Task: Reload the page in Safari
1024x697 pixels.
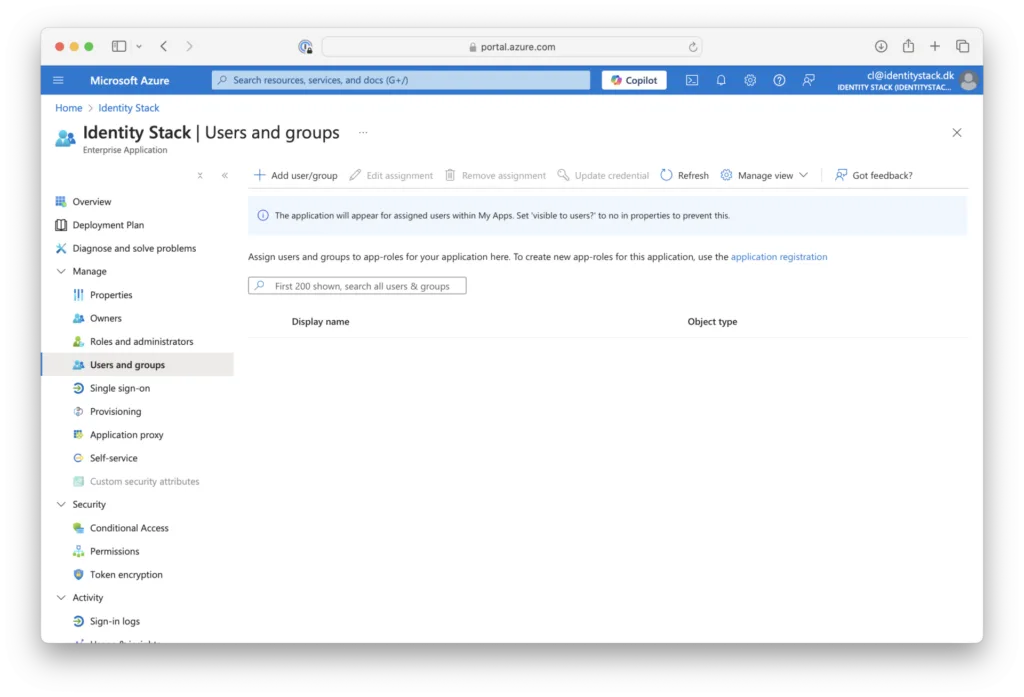Action: pos(692,47)
